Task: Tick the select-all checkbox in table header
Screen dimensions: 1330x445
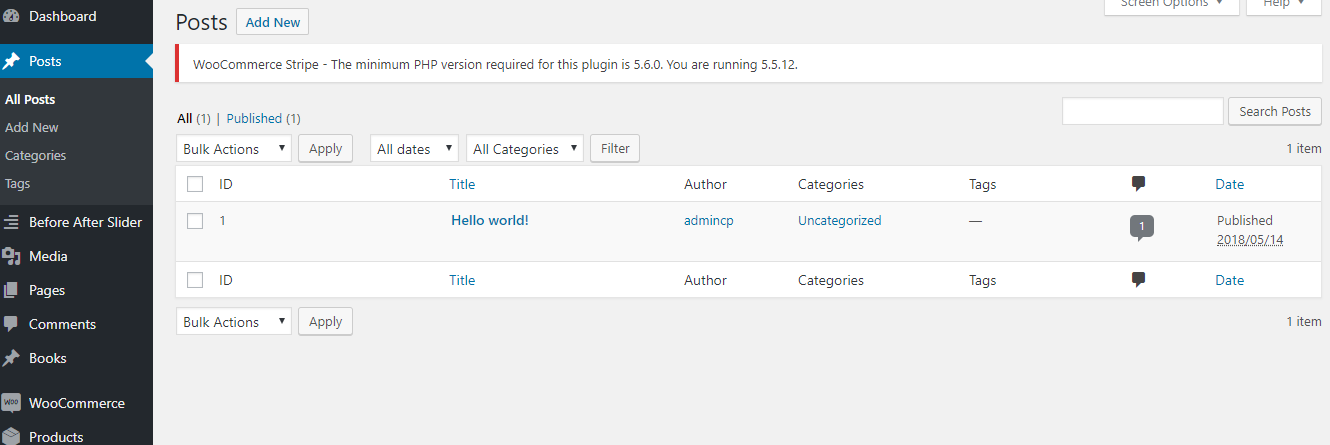Action: (195, 184)
